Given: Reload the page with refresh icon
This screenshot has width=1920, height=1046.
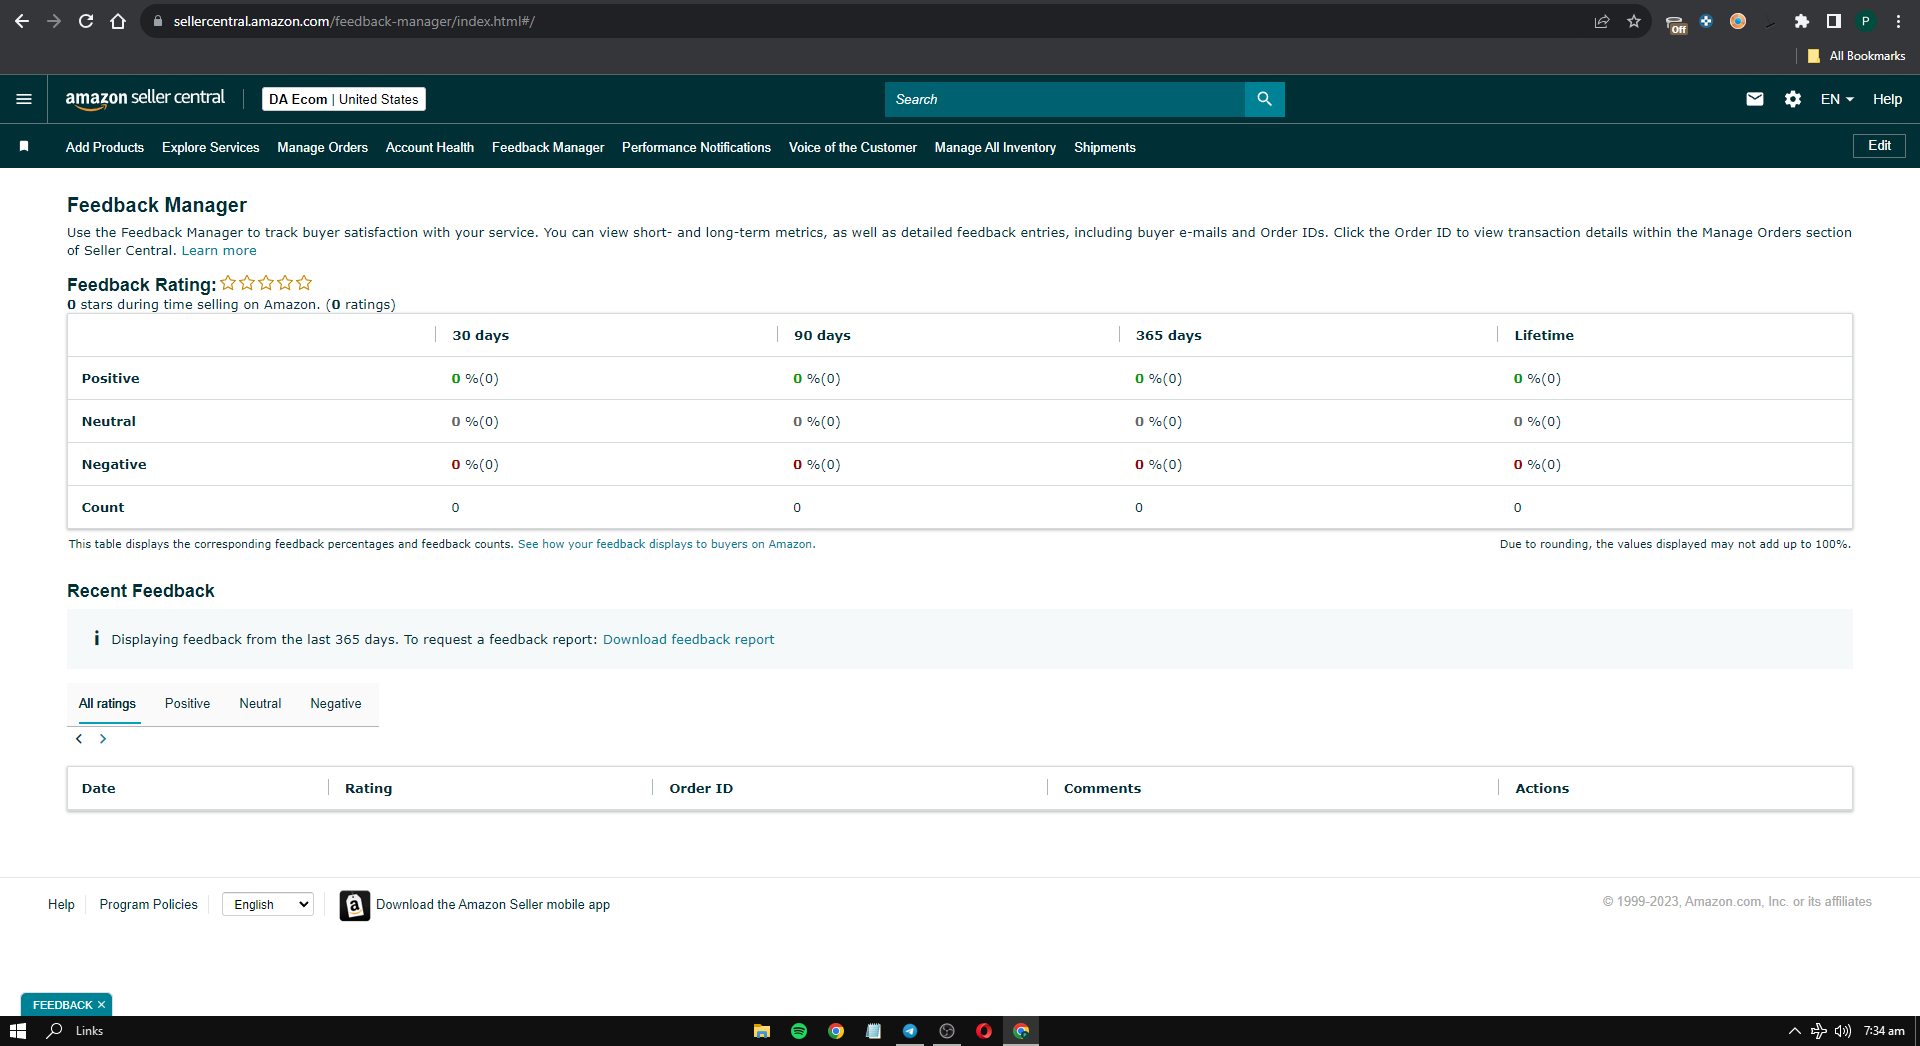Looking at the screenshot, I should [86, 21].
